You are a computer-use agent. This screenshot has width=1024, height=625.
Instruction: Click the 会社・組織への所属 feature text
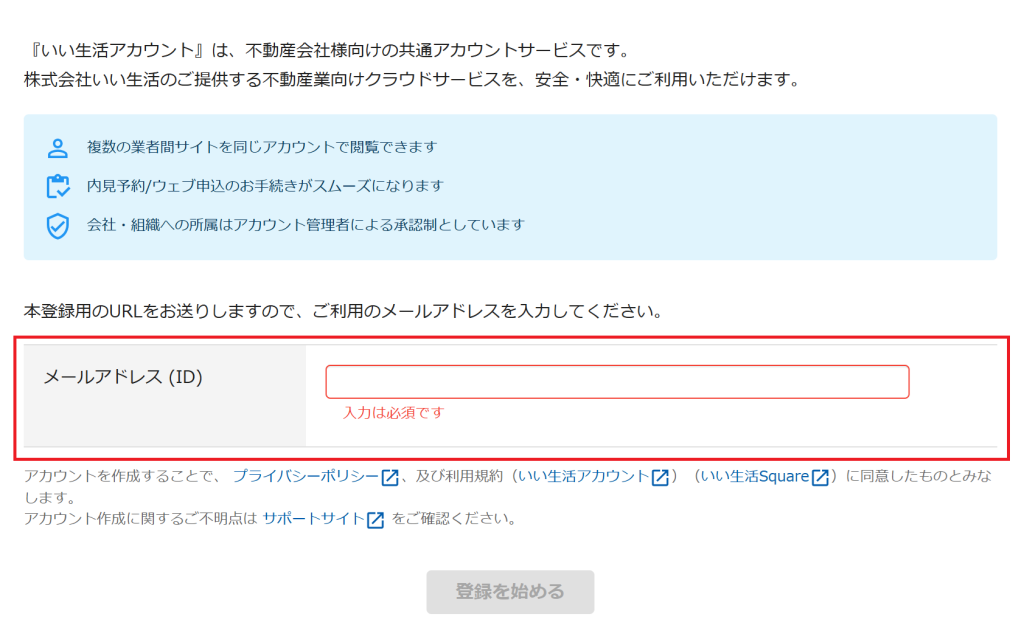click(x=305, y=225)
